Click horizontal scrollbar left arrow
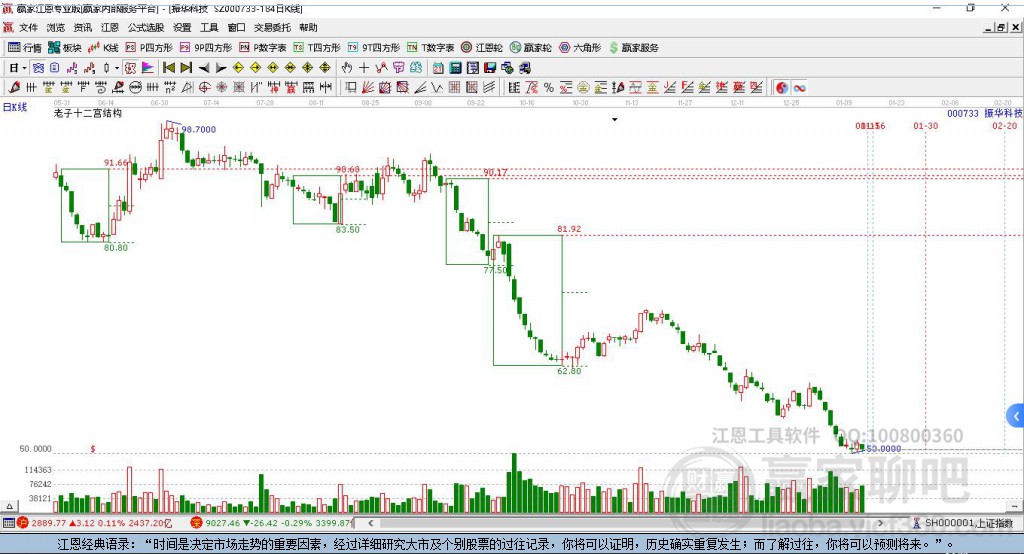This screenshot has height=554, width=1024. [x=370, y=523]
